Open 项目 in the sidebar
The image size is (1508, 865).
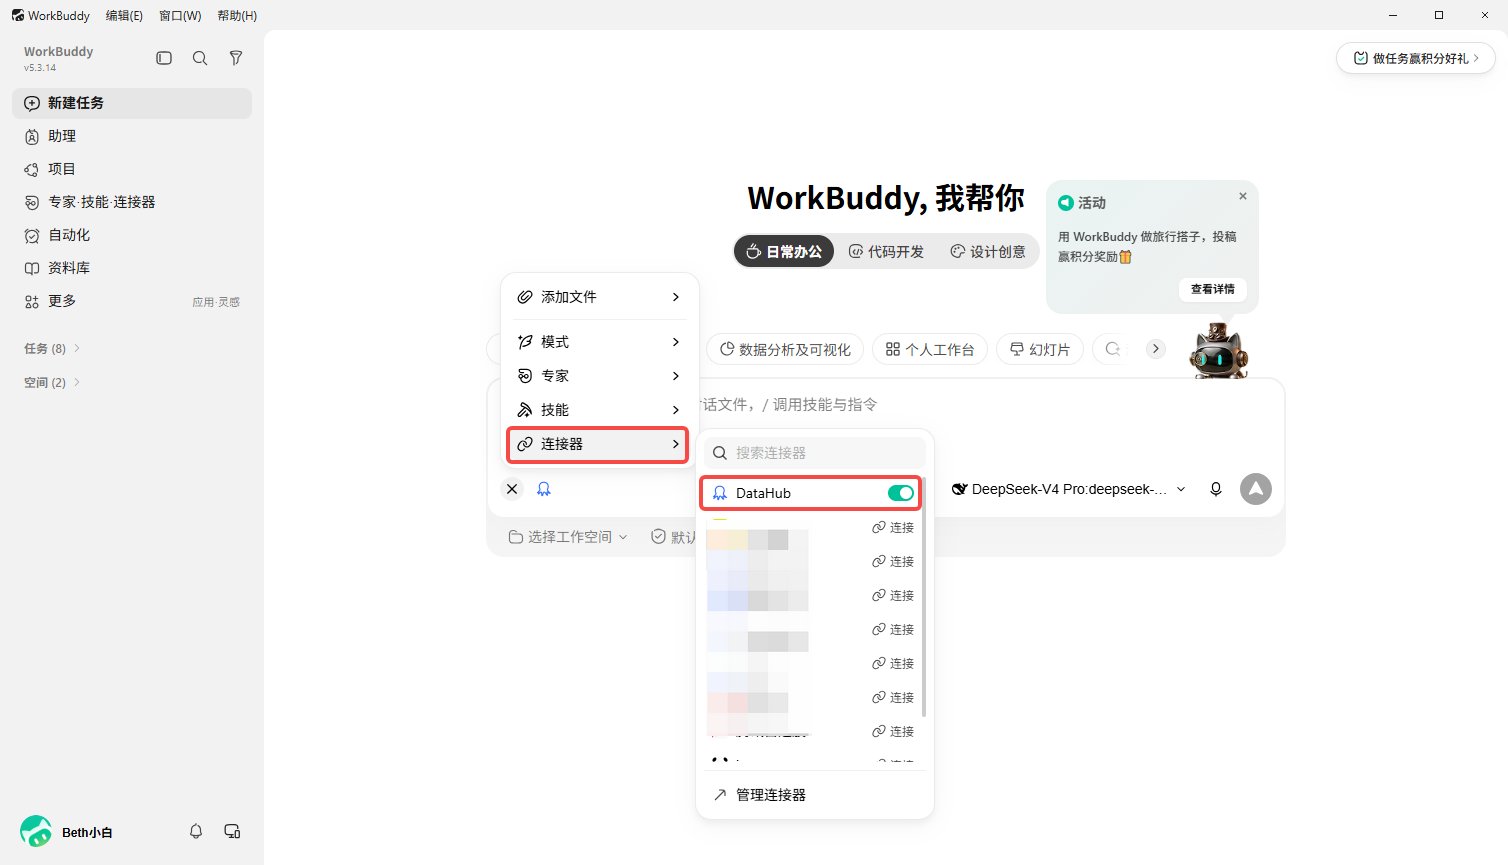click(132, 169)
